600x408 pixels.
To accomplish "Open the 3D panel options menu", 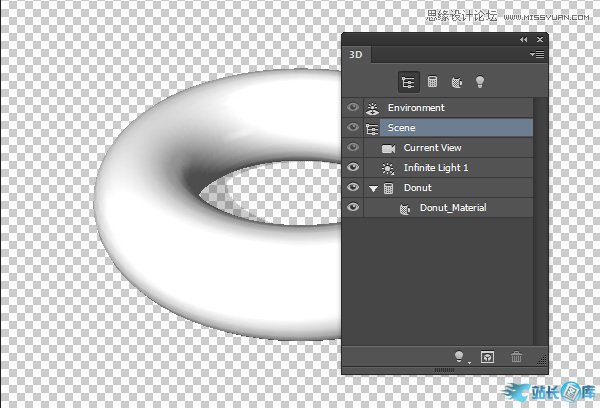I will pos(539,54).
